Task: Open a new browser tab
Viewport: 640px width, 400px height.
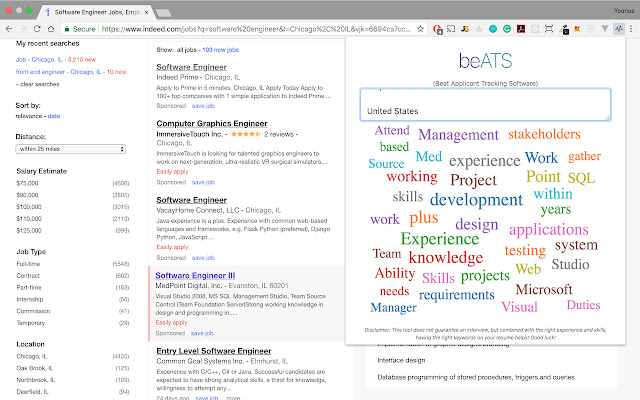Action: point(164,13)
